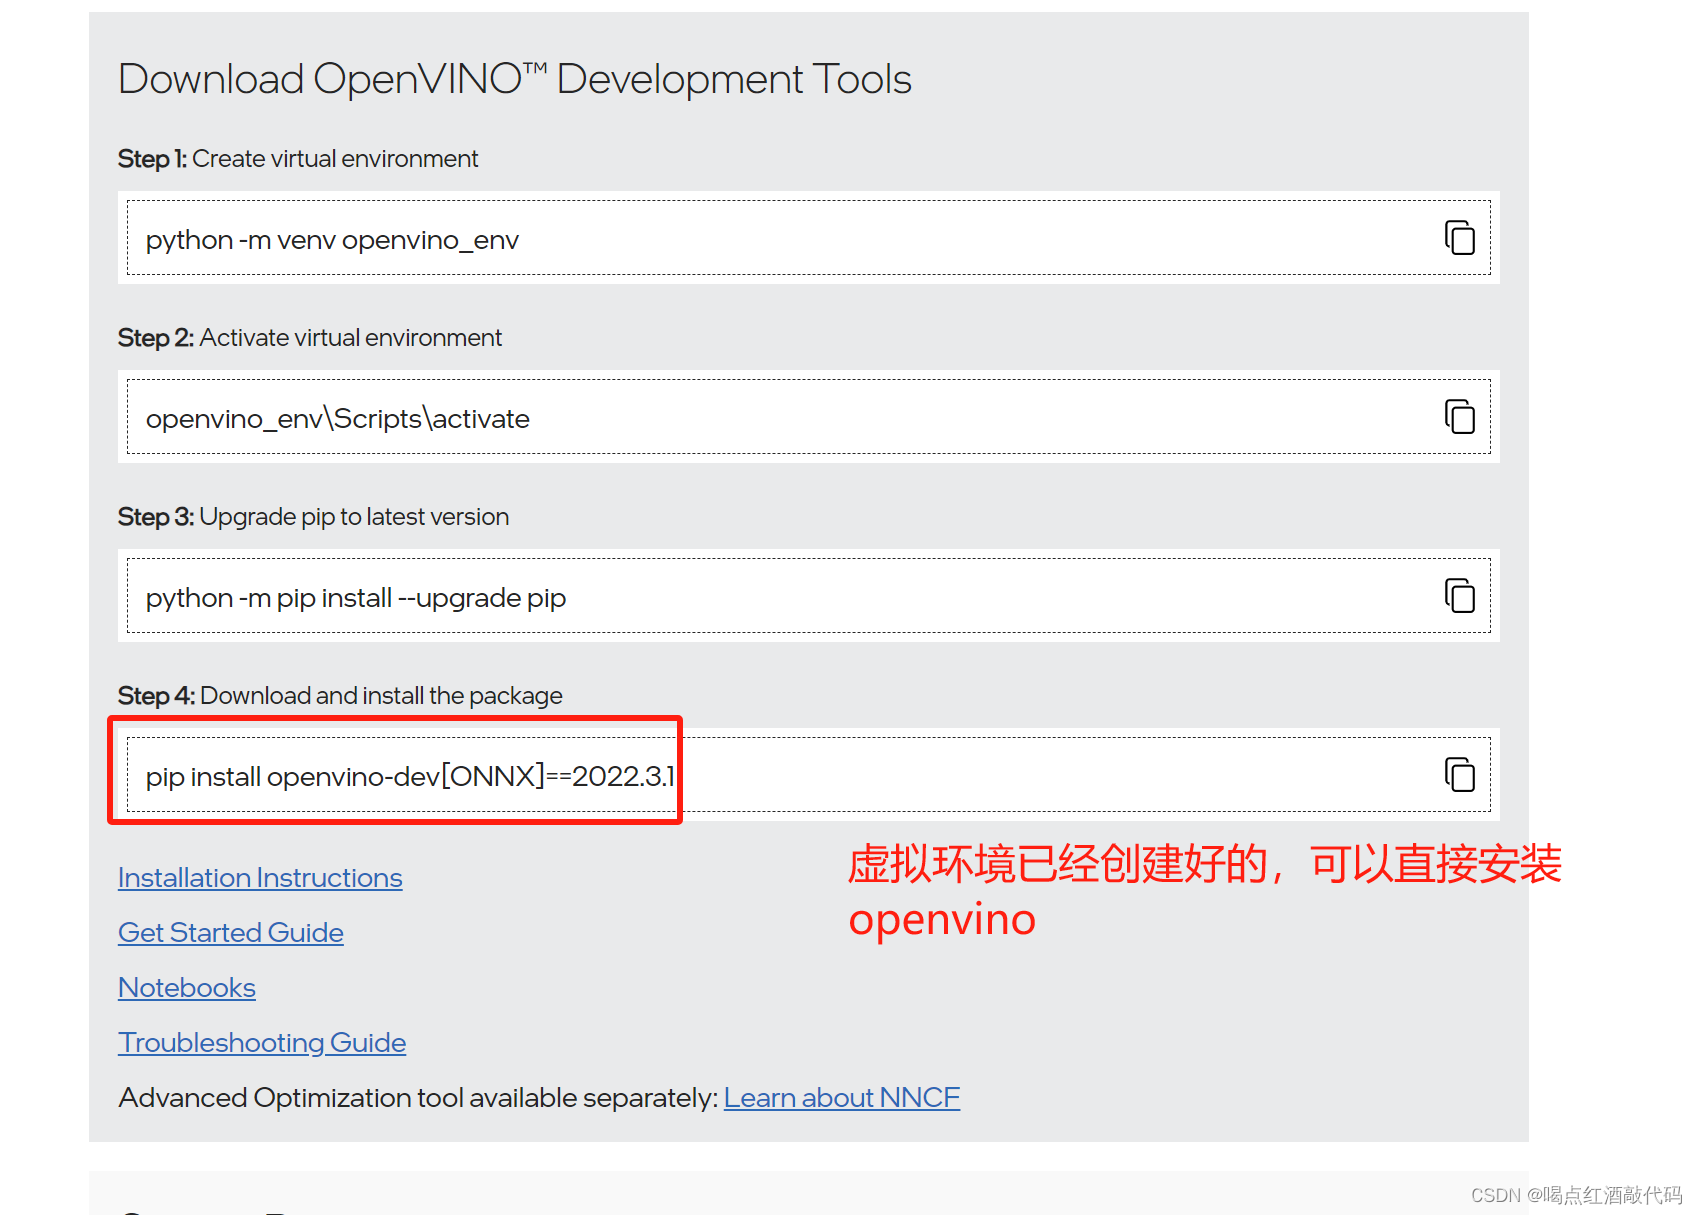Select the openvino_env\Scripts\activate command text
Screen dimensions: 1697x1215
click(338, 418)
